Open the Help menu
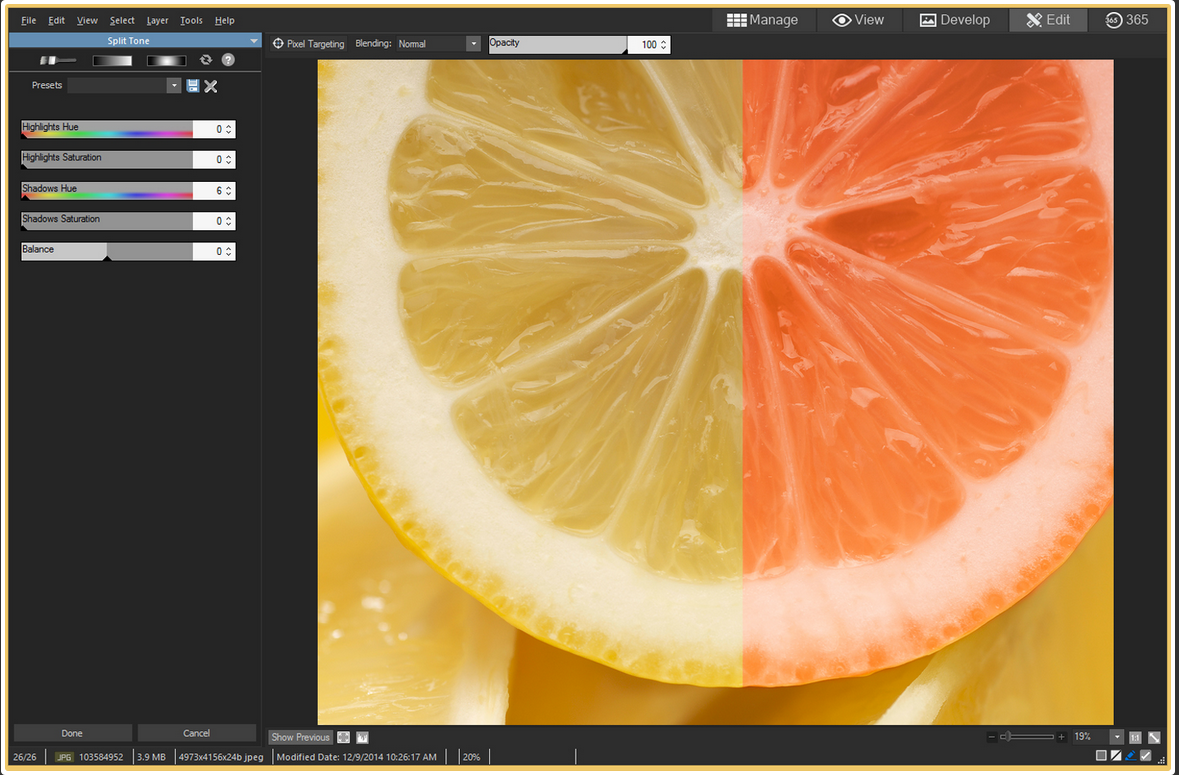The height and width of the screenshot is (775, 1179). coord(224,20)
